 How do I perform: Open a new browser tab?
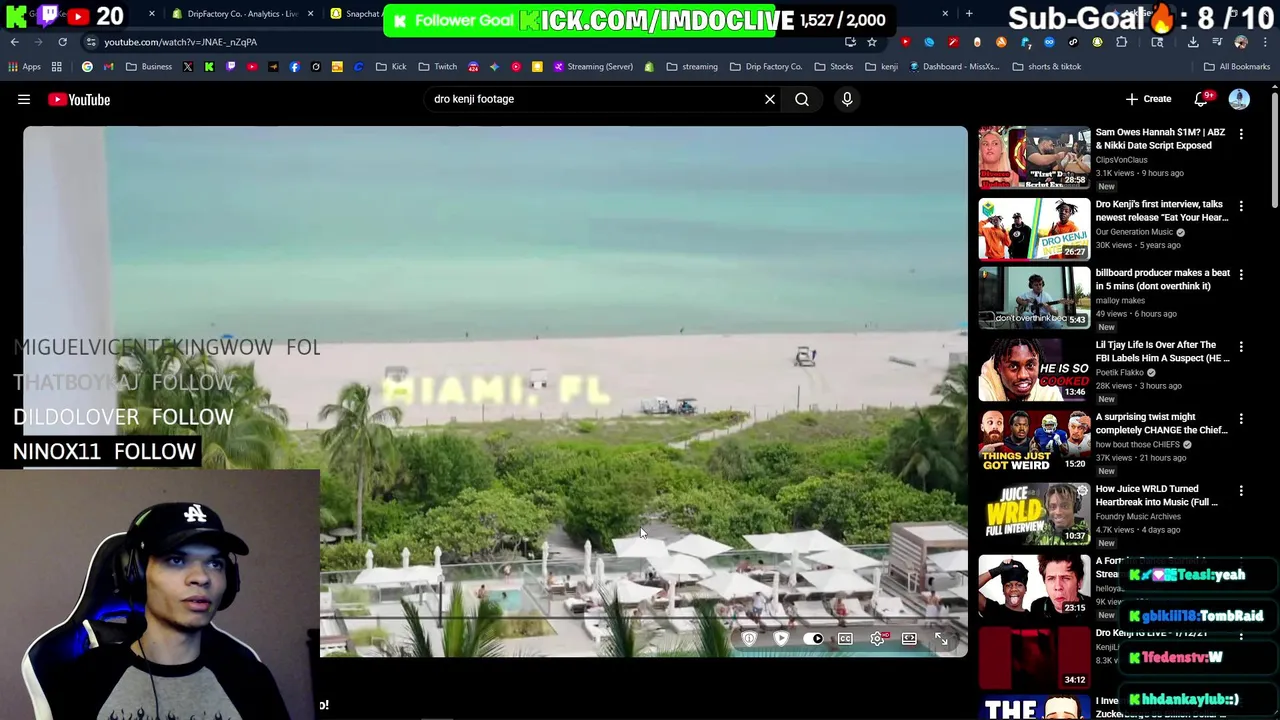coord(969,14)
